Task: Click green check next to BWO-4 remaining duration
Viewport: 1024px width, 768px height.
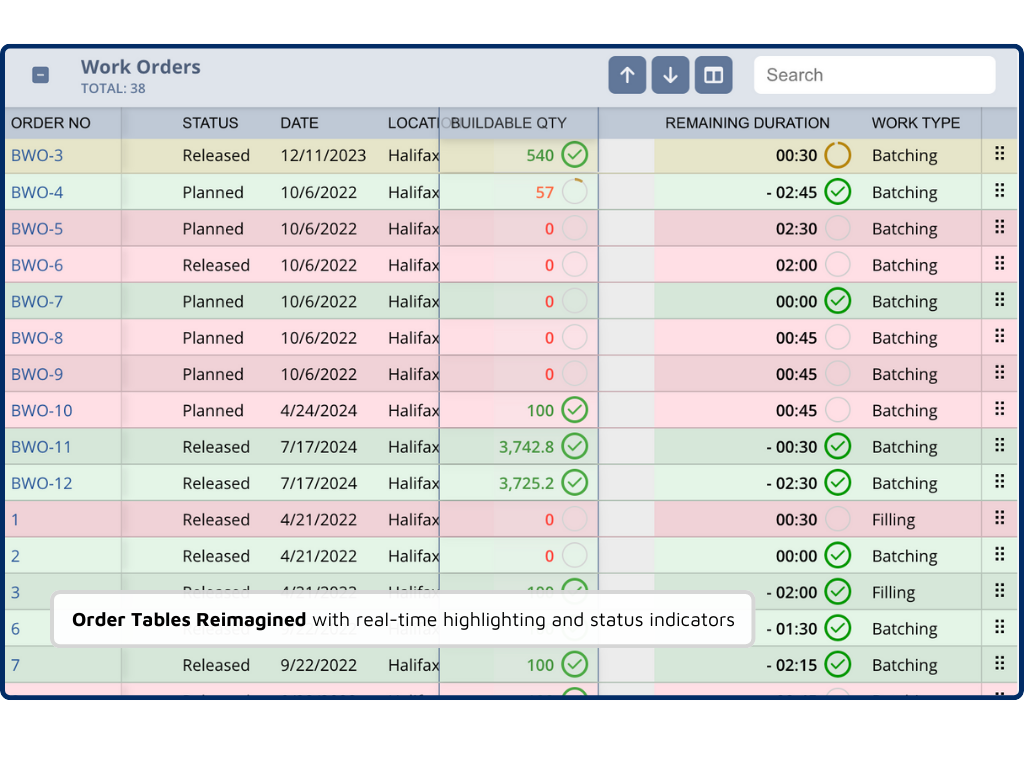Action: 838,192
